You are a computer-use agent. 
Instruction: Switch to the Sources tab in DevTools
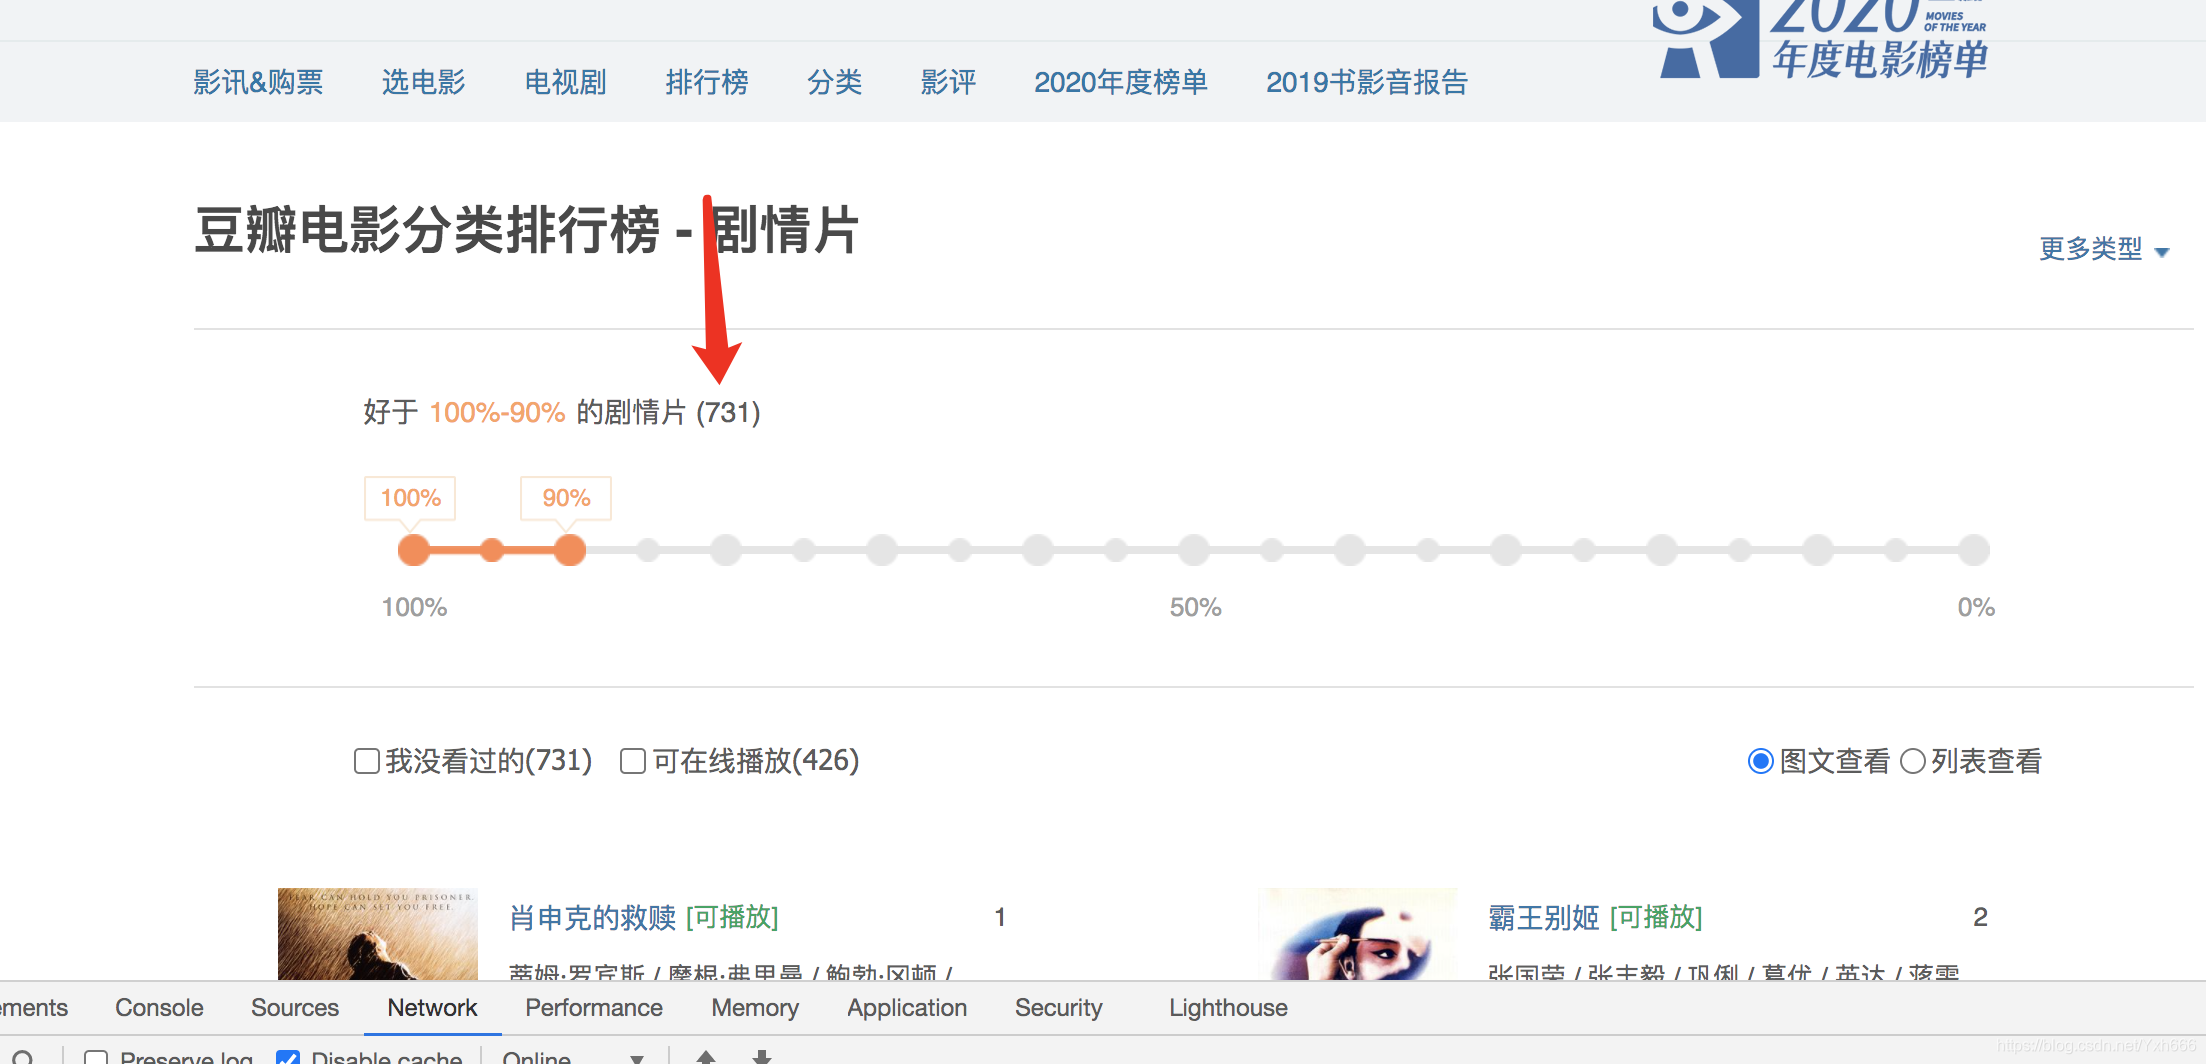pyautogui.click(x=295, y=1008)
